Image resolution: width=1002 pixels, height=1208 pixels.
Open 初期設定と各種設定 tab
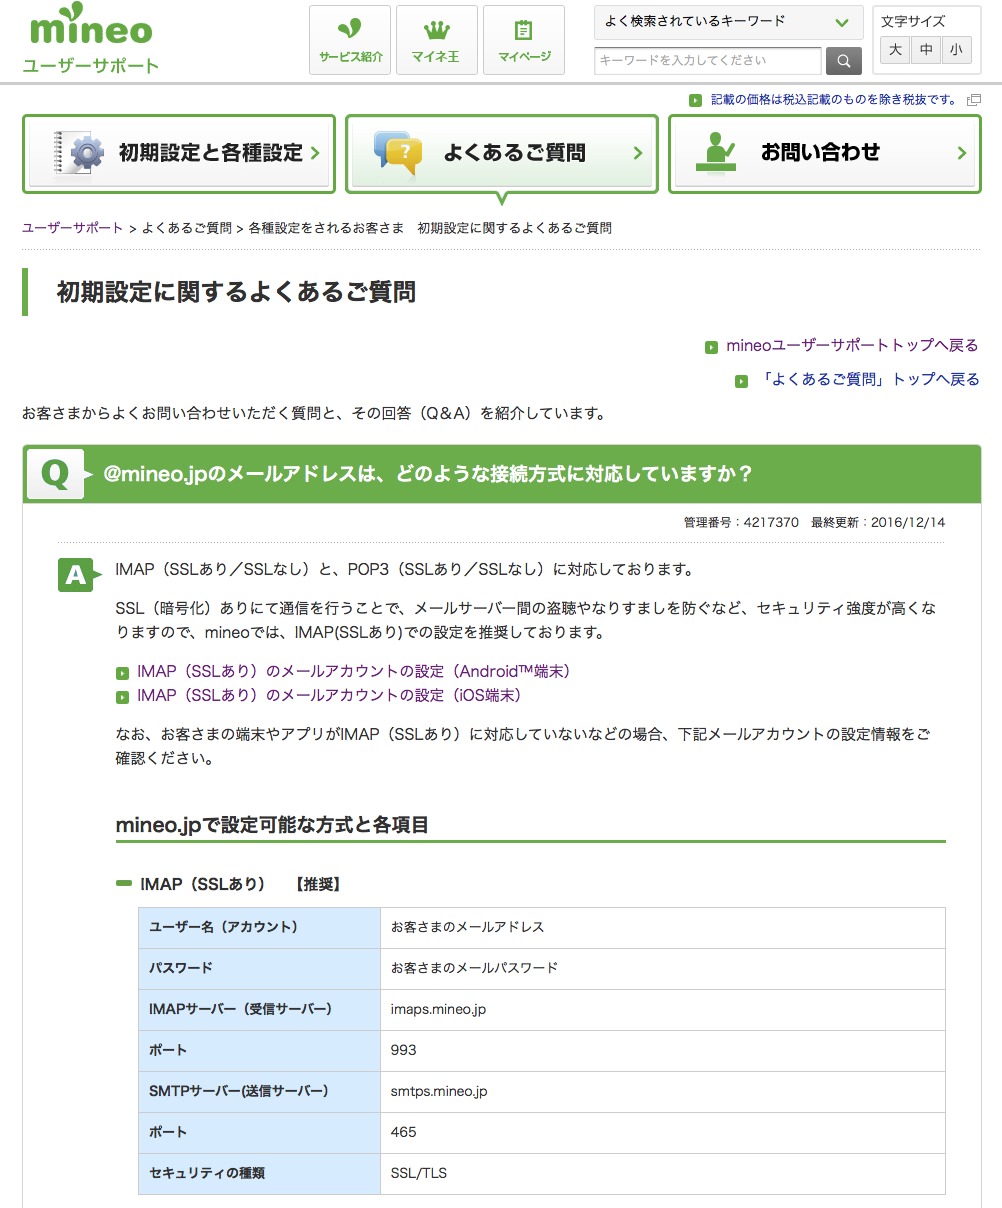coord(179,153)
